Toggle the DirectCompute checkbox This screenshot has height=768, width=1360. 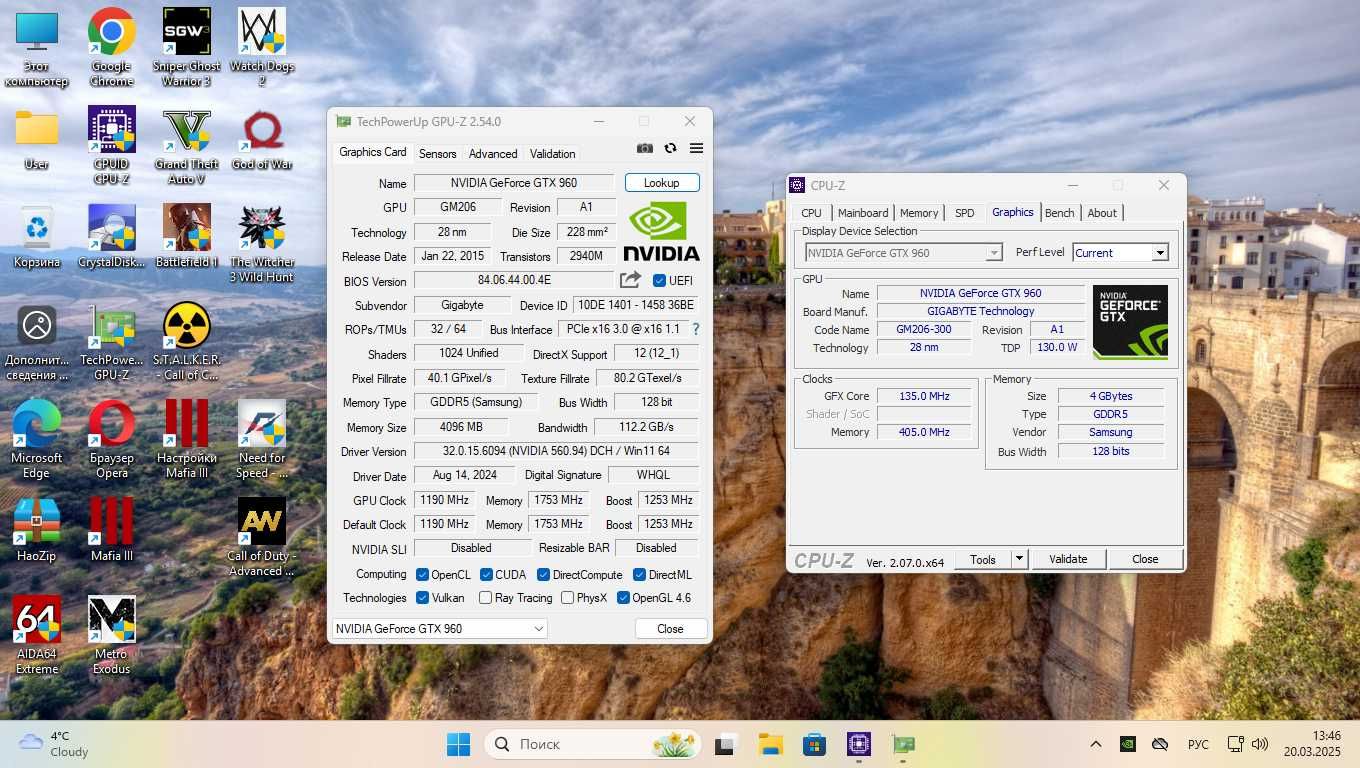[543, 575]
